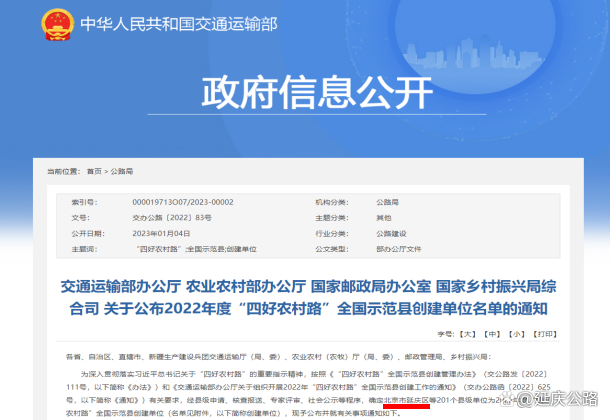Image resolution: width=610 pixels, height=420 pixels.
Task: Click the 公开日期 label
Action: point(88,233)
